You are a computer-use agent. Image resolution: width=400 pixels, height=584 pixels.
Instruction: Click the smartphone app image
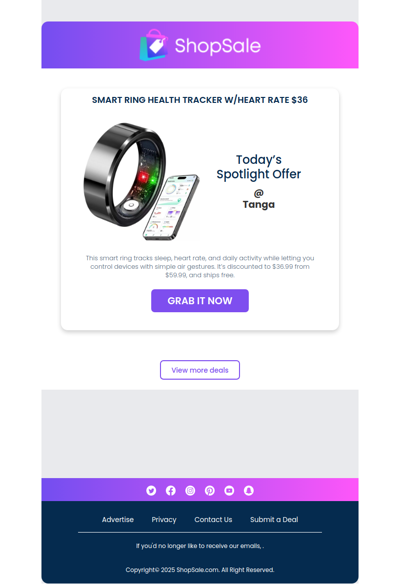(x=171, y=207)
